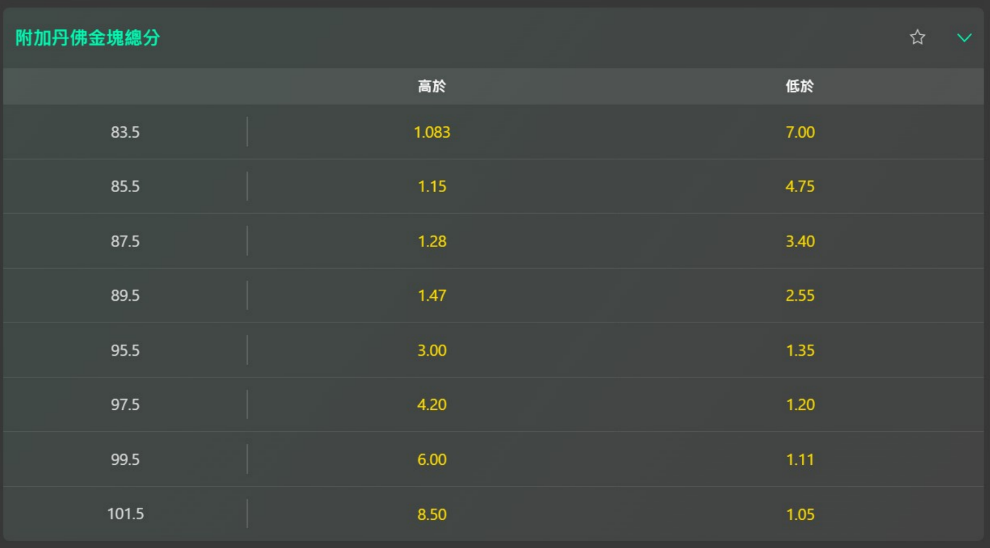Screen dimensions: 990x548
Task: Bet over 89.5 at 1.47
Action: click(432, 296)
